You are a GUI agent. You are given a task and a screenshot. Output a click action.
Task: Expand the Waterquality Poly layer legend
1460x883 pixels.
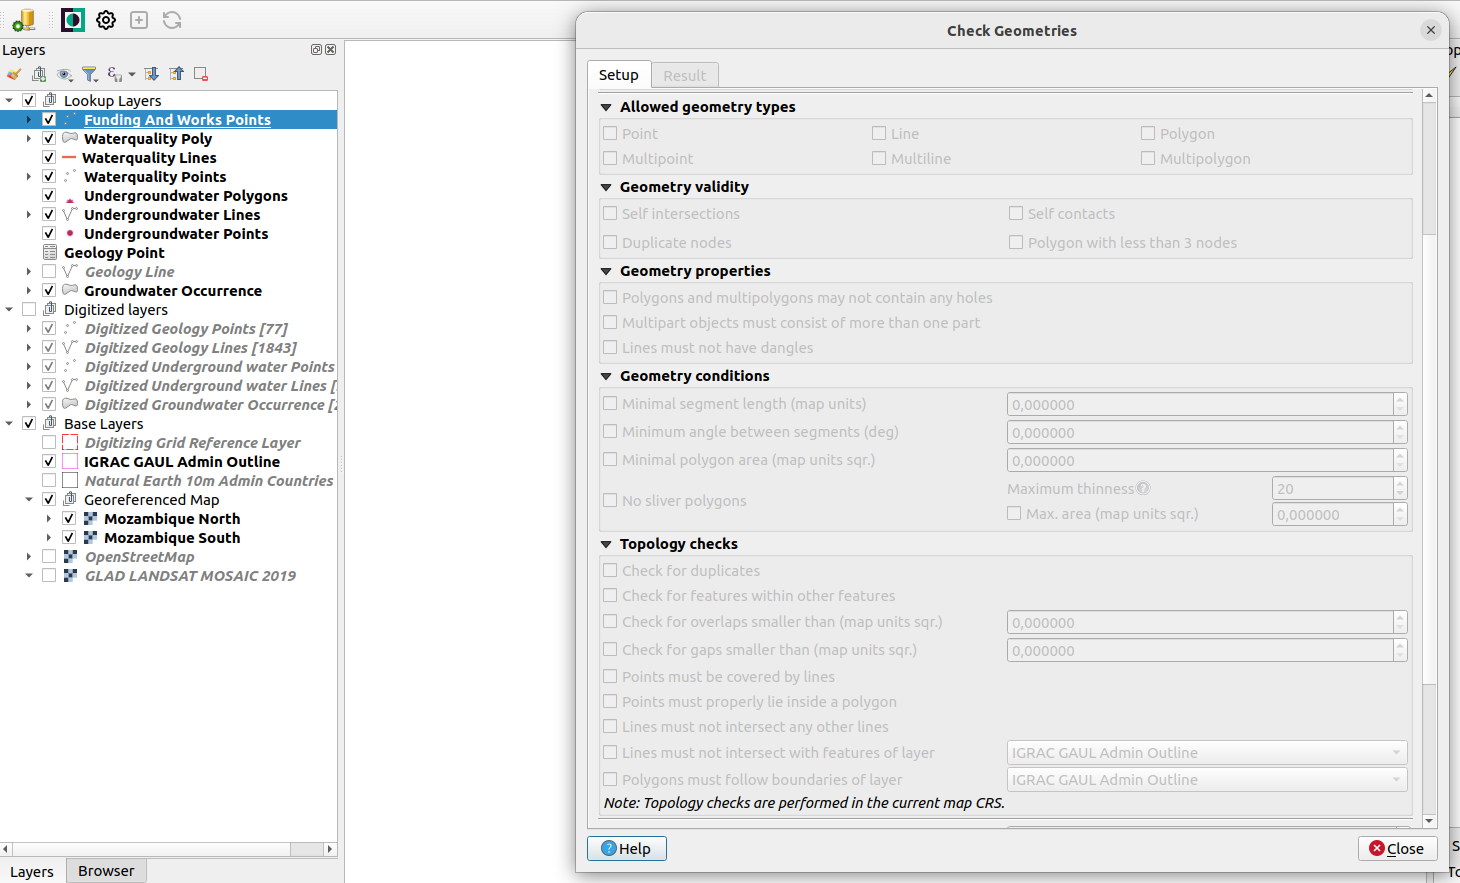pyautogui.click(x=29, y=139)
